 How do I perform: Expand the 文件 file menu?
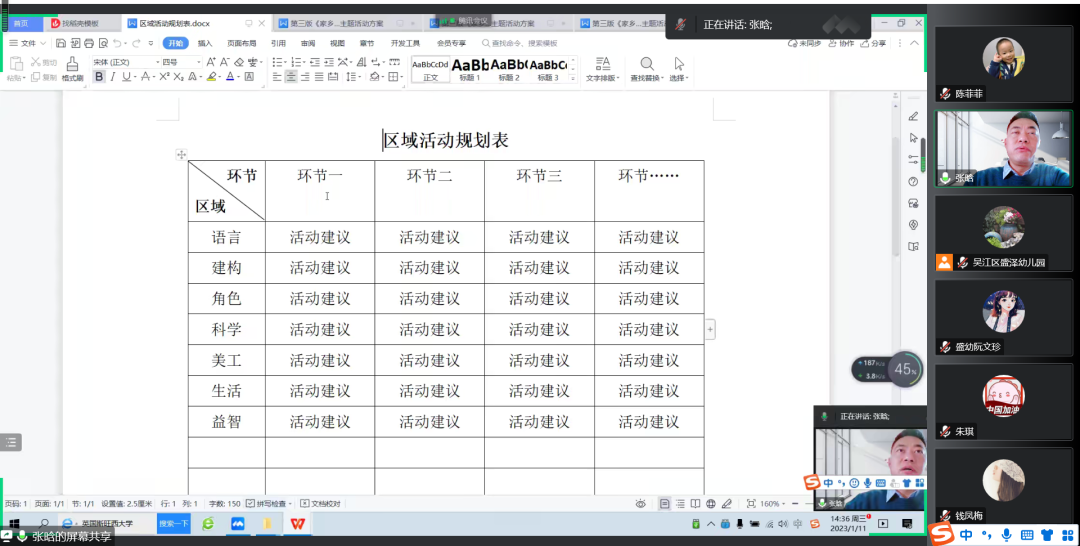(27, 43)
